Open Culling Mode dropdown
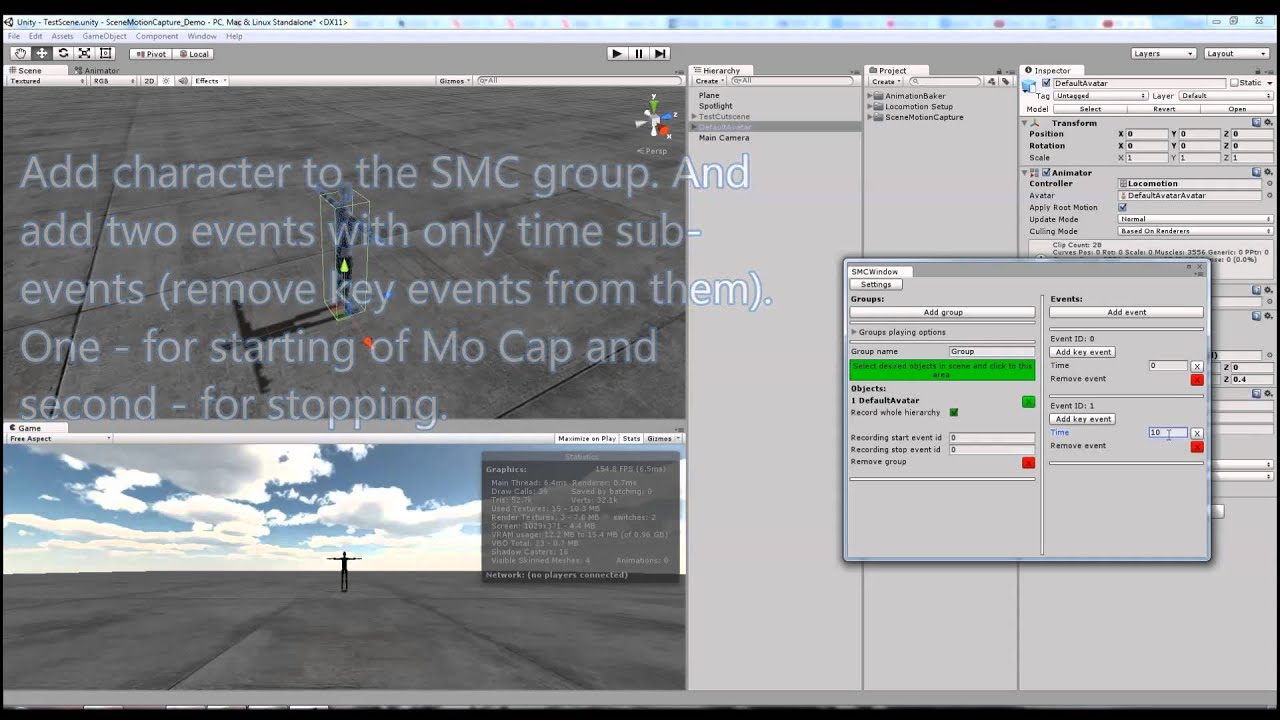This screenshot has width=1280, height=720. 1195,231
